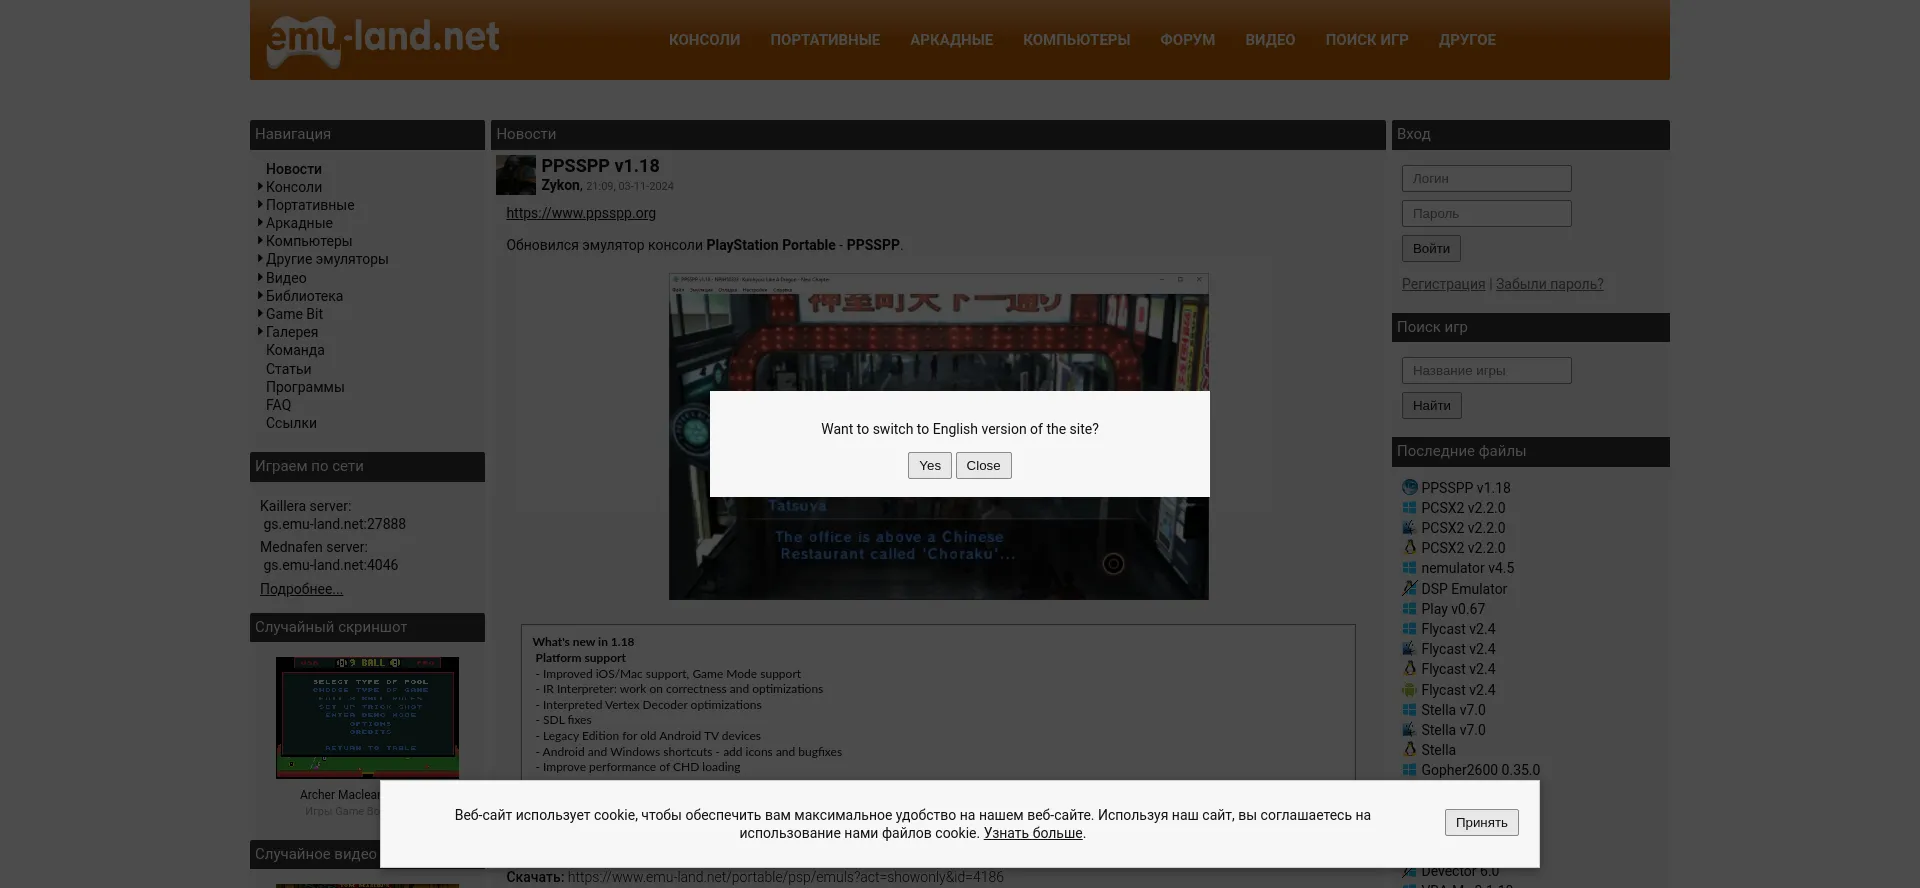Open Команда in the navigation sidebar
Viewport: 1920px width, 888px height.
coord(295,350)
